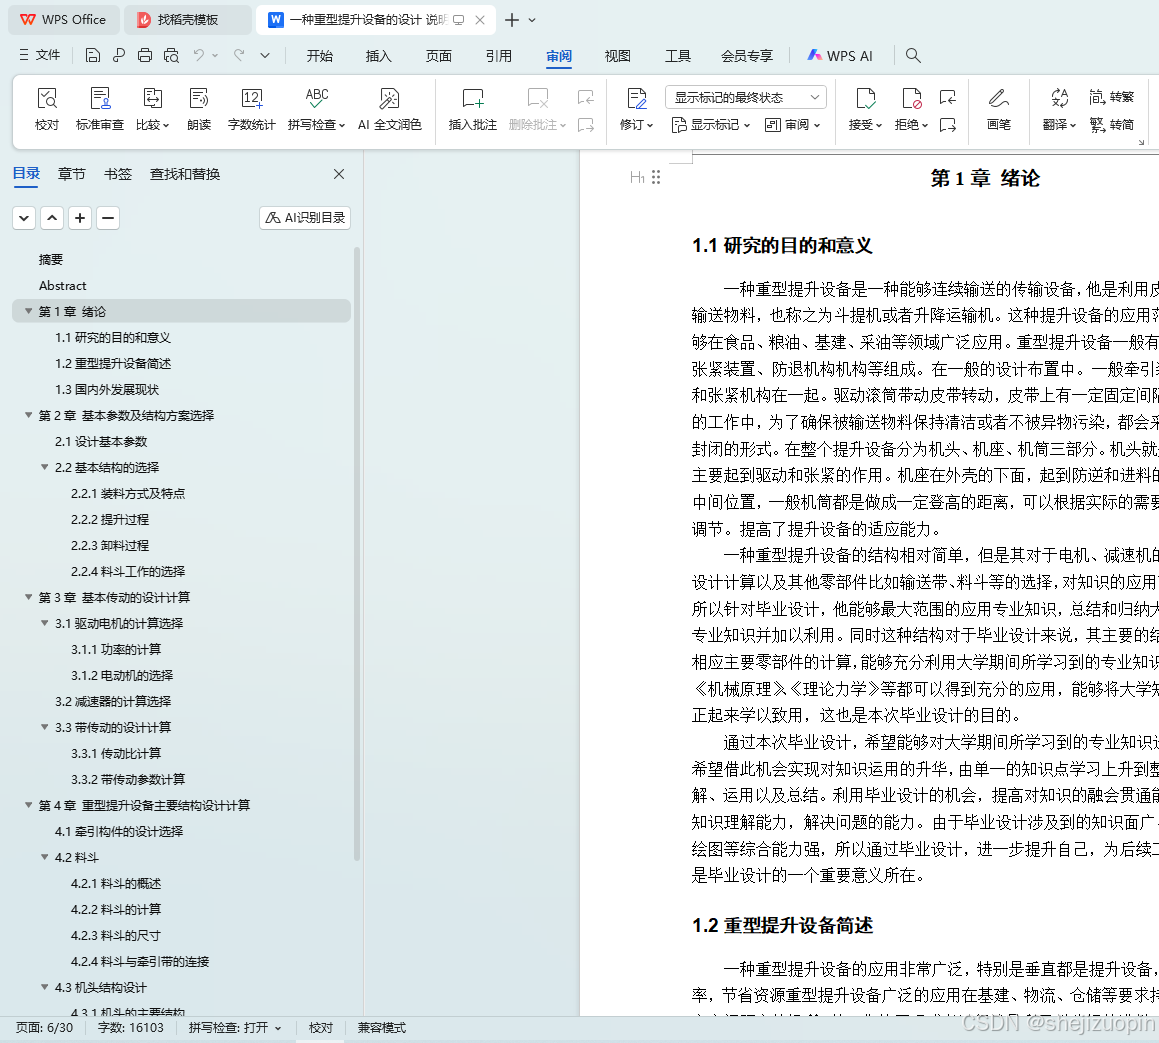Select the 画笔 pen tool
Image resolution: width=1159 pixels, height=1043 pixels.
coord(999,109)
